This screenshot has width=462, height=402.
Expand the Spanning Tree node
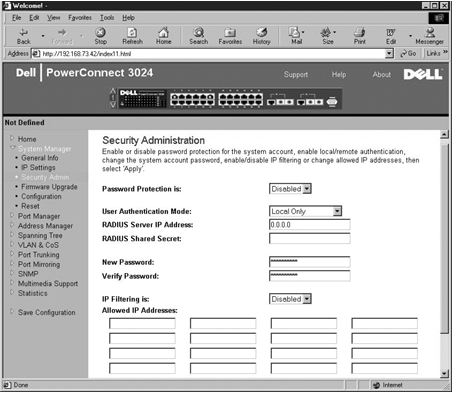(x=12, y=235)
